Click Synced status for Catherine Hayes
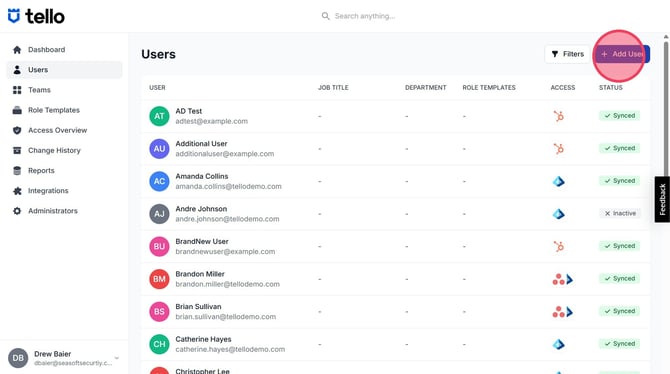 coord(620,344)
